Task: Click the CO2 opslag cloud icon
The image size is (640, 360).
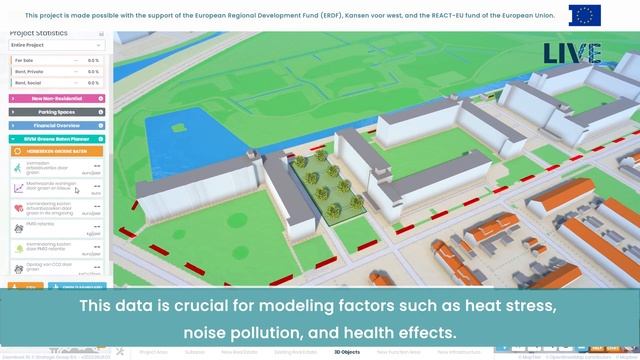Action: click(x=18, y=269)
